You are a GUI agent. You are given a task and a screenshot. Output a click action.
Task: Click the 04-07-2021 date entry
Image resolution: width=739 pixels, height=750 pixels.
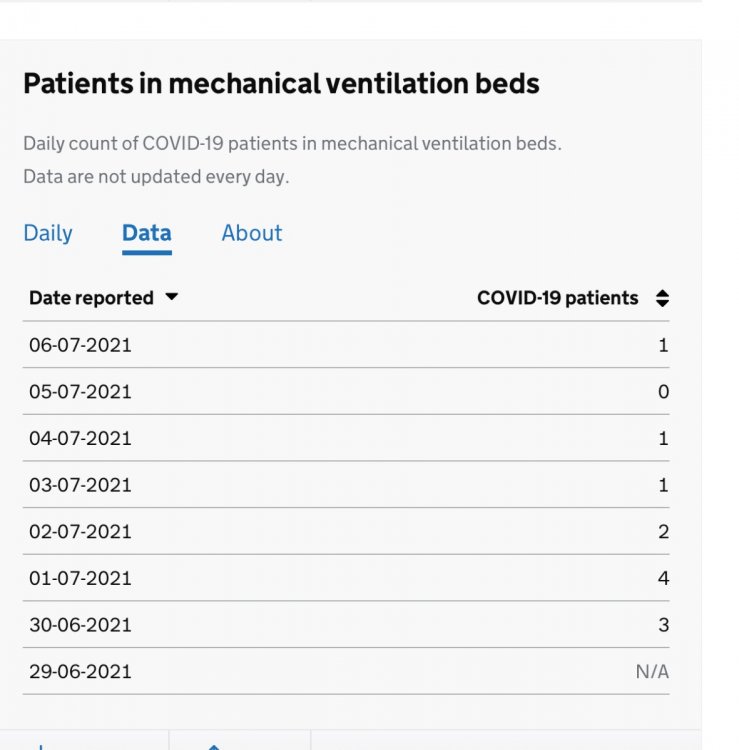[80, 438]
